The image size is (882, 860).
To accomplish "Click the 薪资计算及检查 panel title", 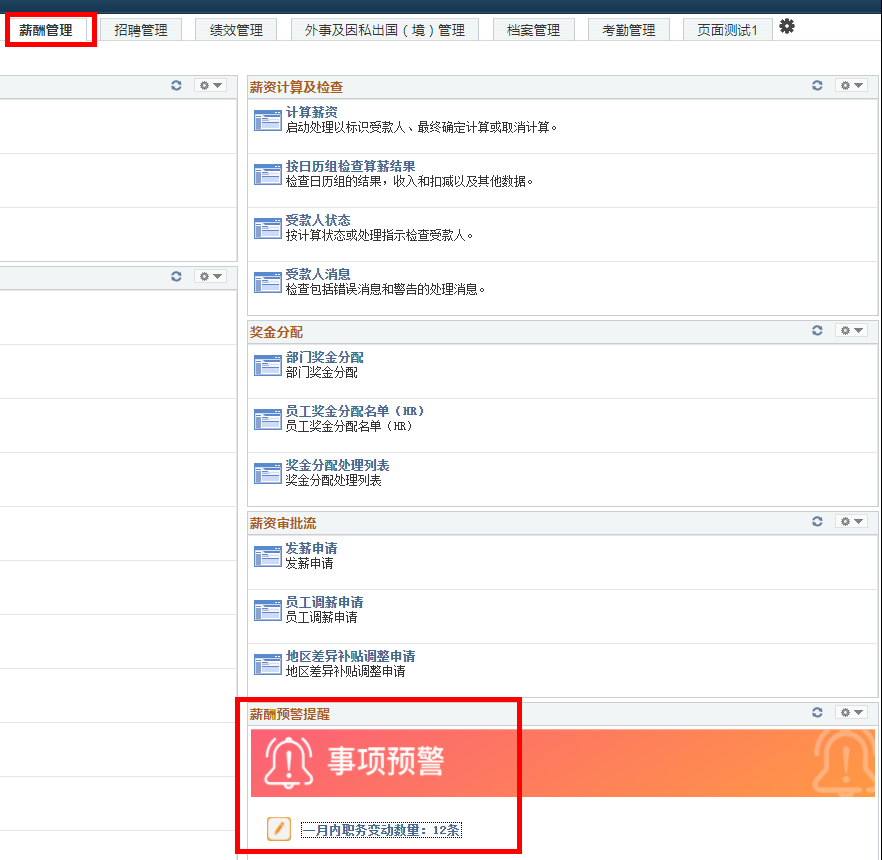I will (296, 87).
